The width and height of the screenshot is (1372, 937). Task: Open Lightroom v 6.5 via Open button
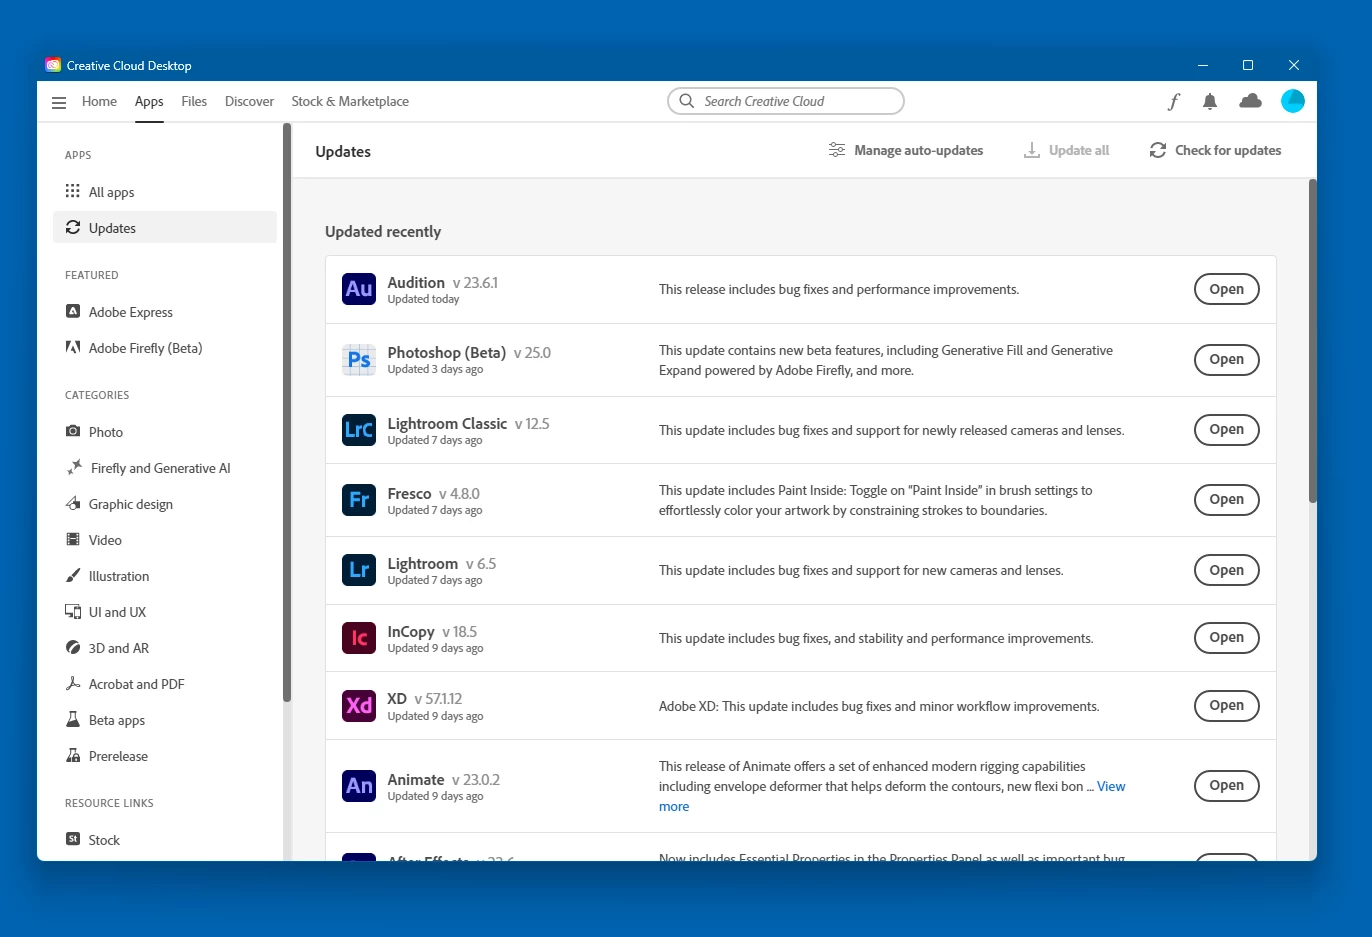click(x=1227, y=570)
